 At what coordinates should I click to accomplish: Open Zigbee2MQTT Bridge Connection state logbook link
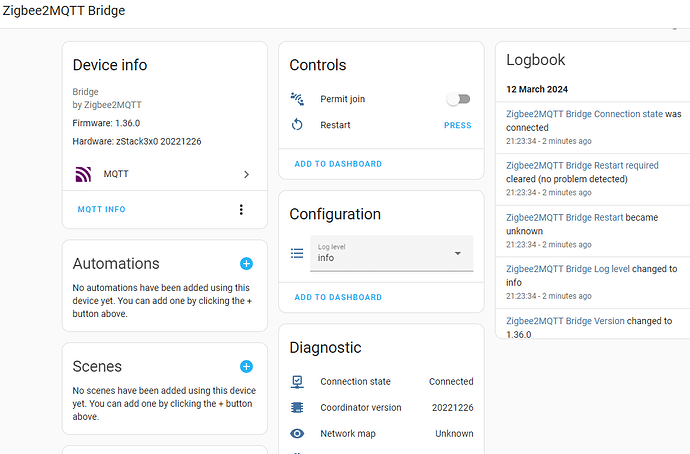point(584,114)
